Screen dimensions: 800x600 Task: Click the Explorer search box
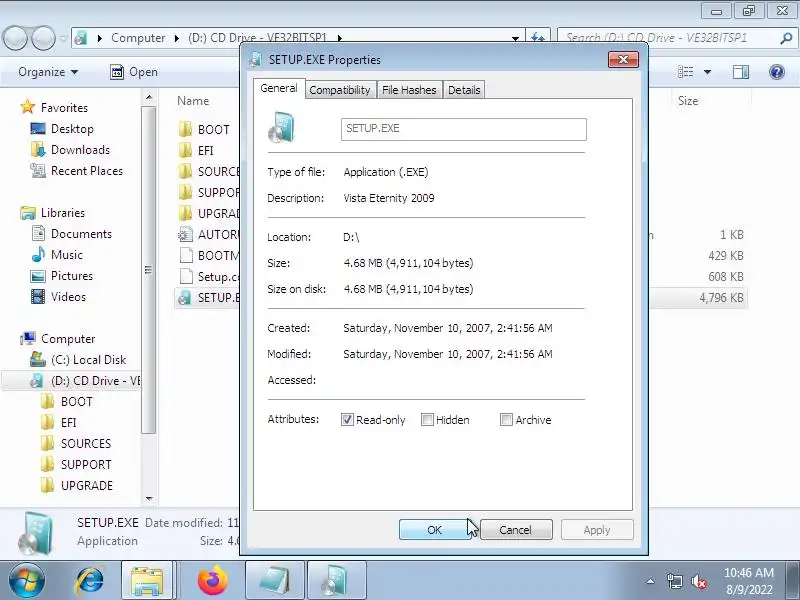tap(668, 38)
